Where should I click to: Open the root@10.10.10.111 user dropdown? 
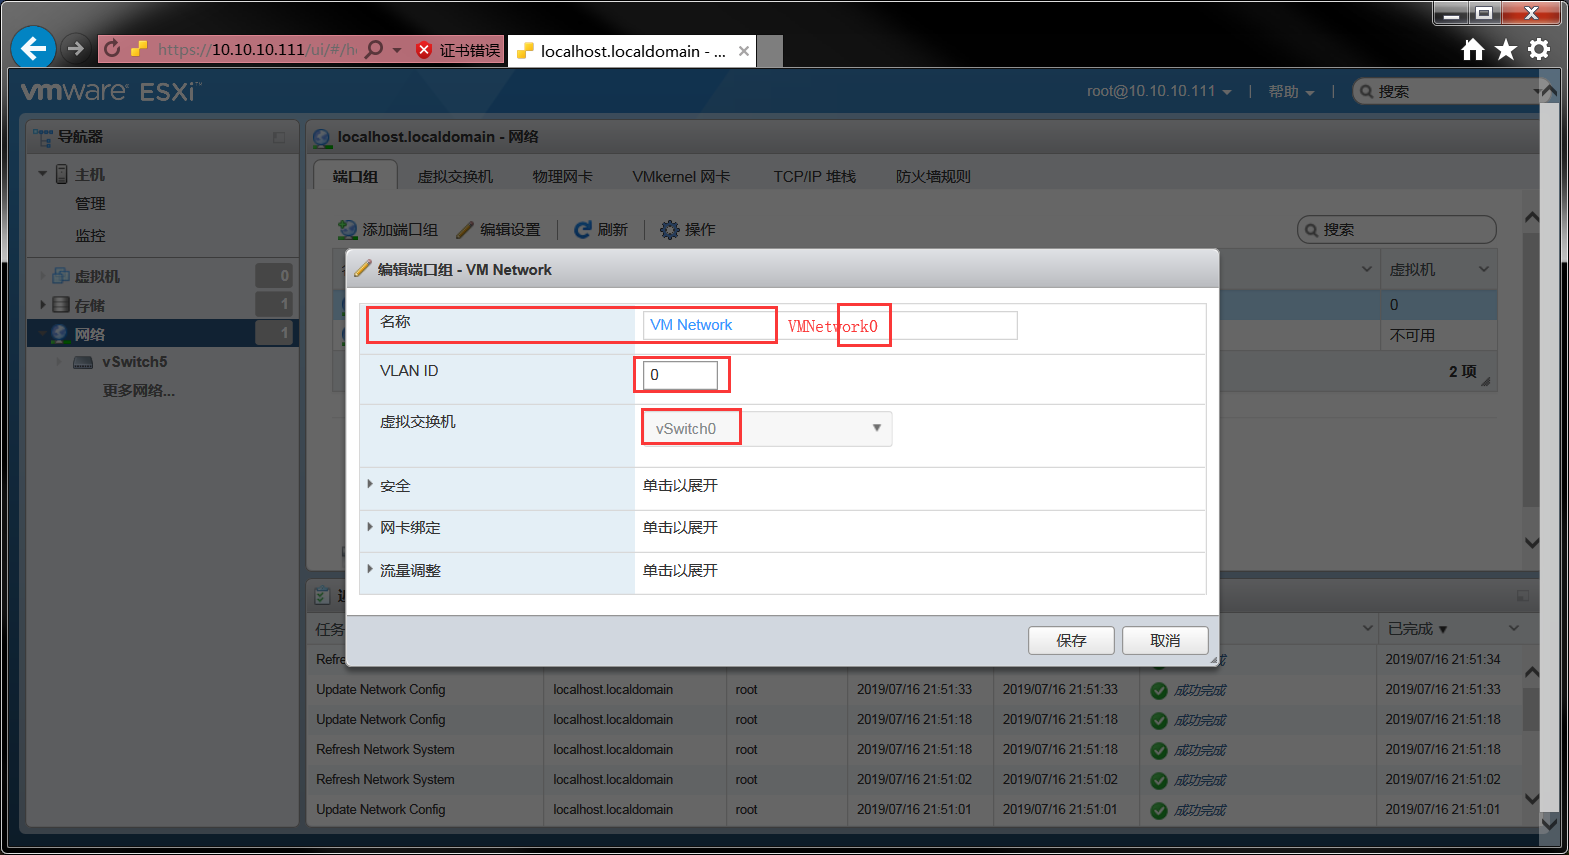point(1159,91)
